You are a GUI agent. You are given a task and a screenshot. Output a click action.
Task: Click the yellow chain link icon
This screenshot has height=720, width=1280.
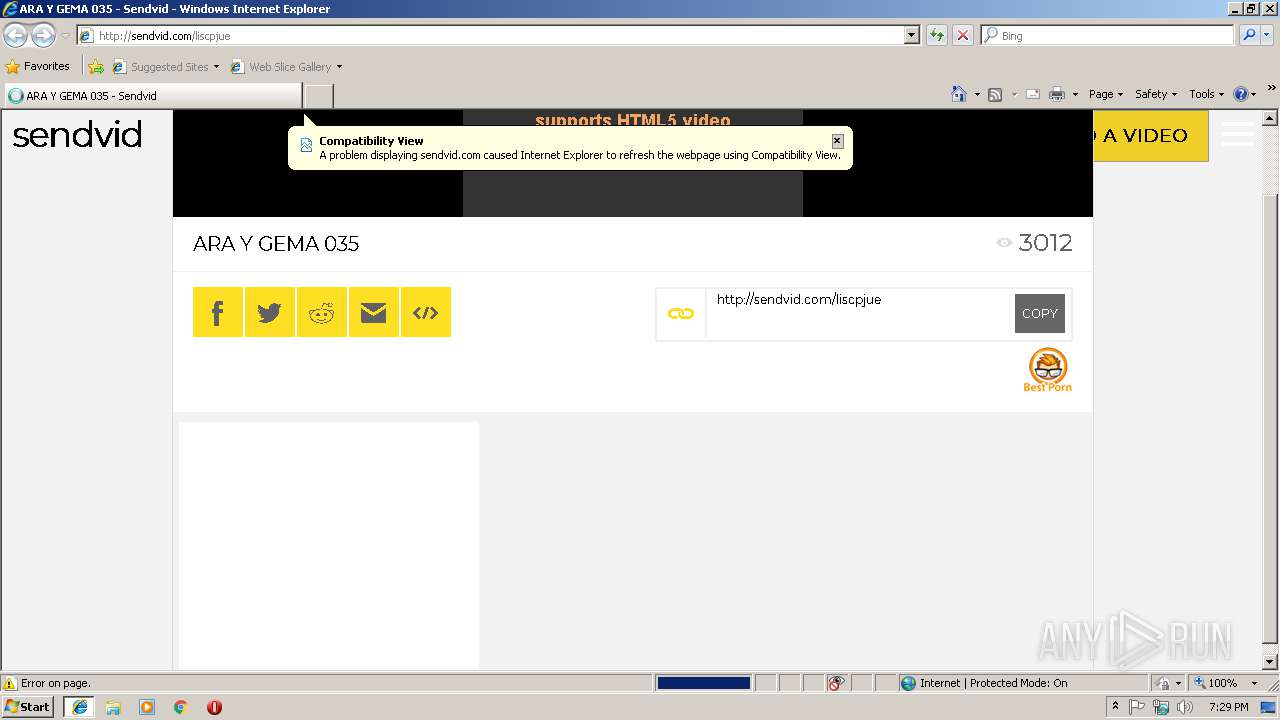click(x=681, y=314)
